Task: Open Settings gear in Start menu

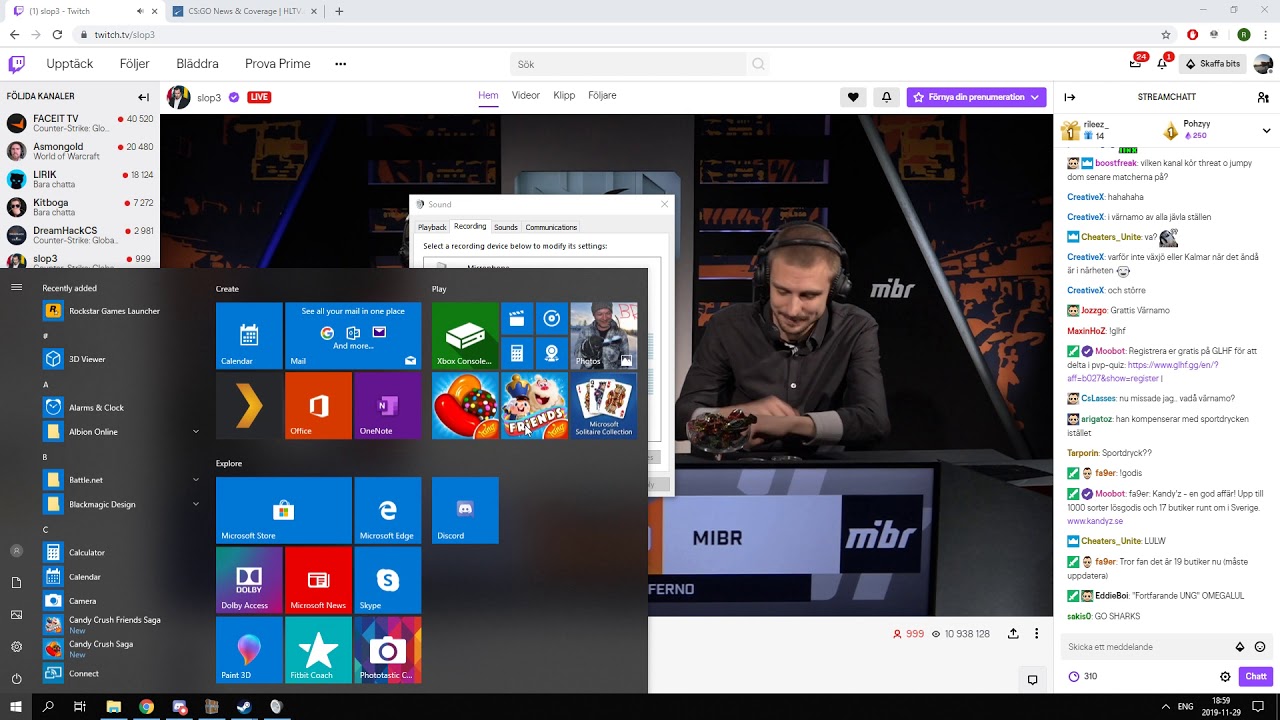Action: click(16, 647)
